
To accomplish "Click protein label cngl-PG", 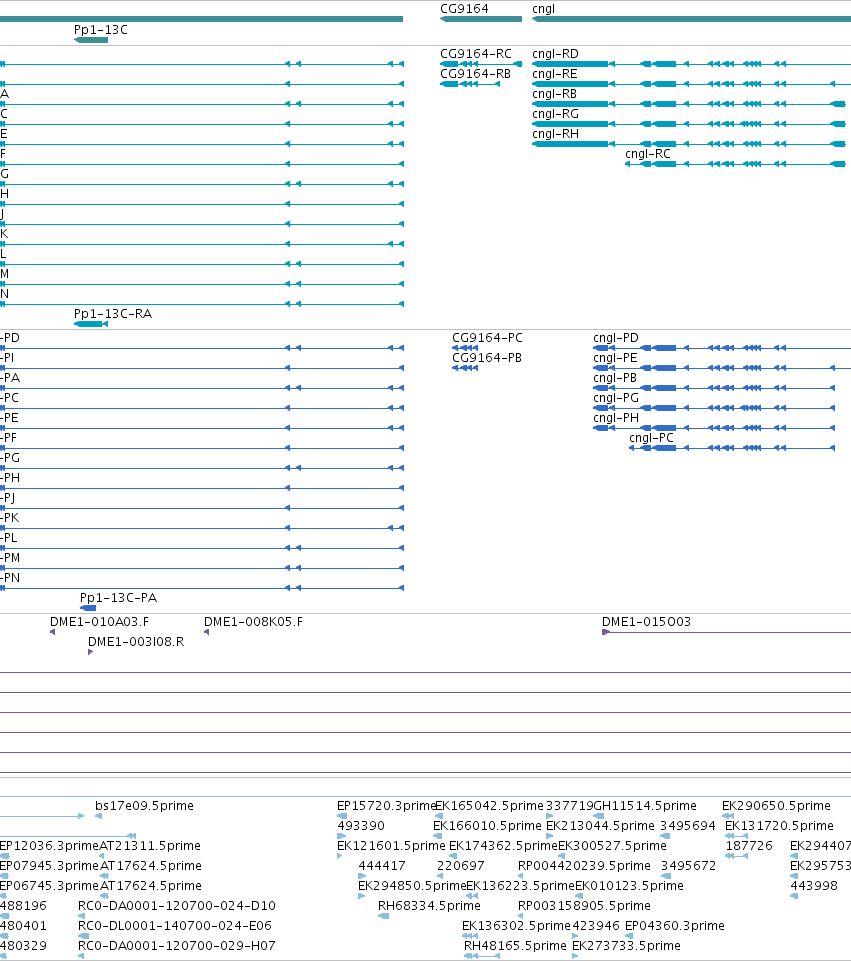I will (616, 398).
